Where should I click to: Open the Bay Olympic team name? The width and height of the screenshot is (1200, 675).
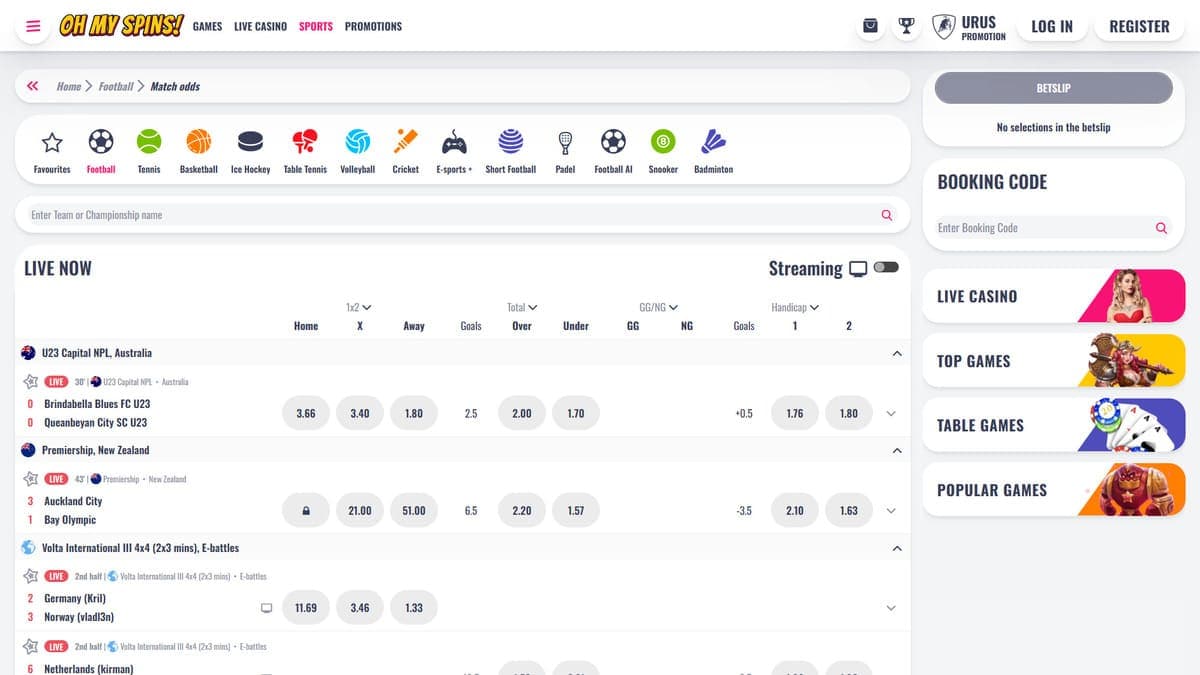(x=70, y=520)
